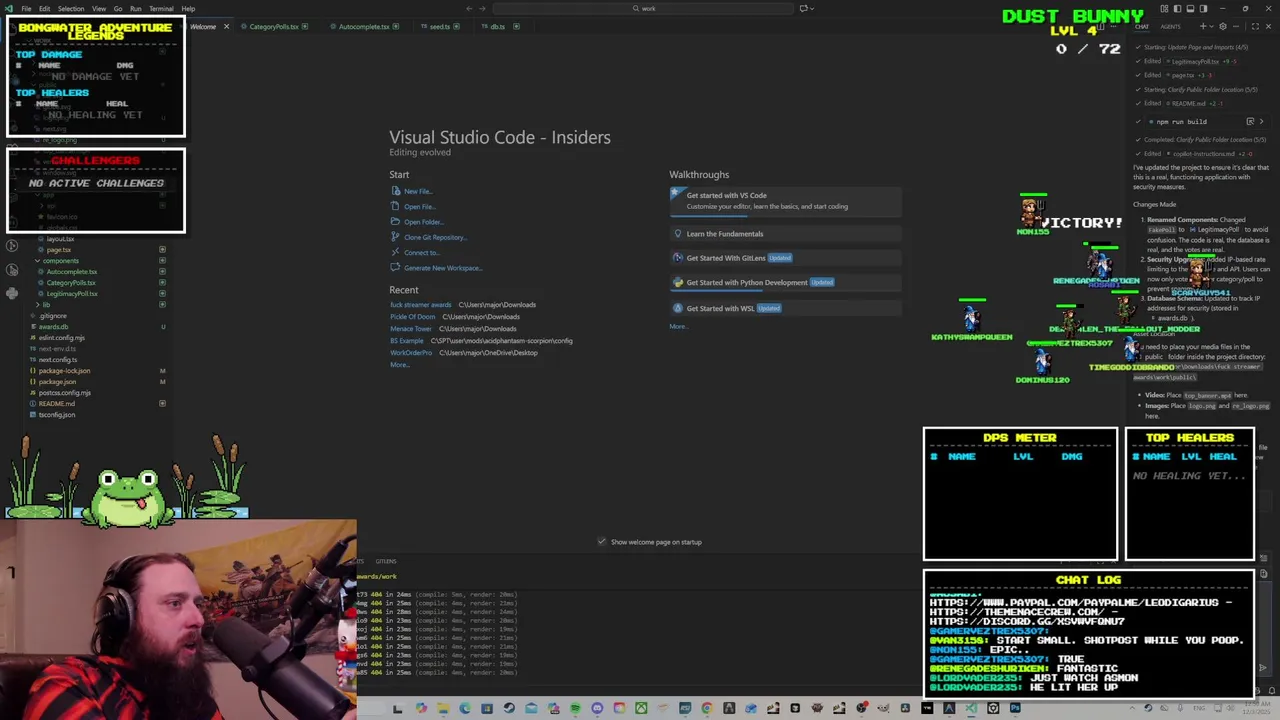
Task: Open Learn the Fundamentals walkthrough
Action: point(786,234)
